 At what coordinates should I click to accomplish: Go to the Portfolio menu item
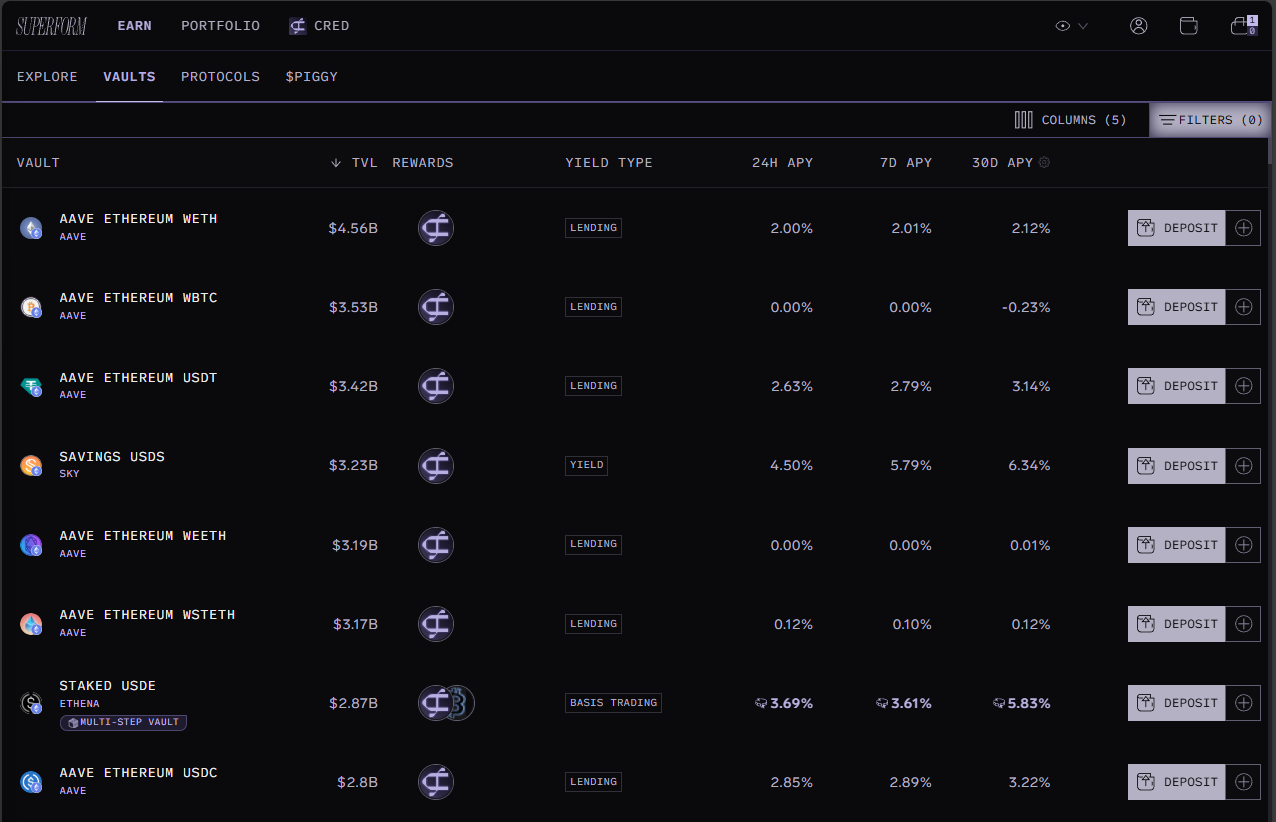point(220,26)
